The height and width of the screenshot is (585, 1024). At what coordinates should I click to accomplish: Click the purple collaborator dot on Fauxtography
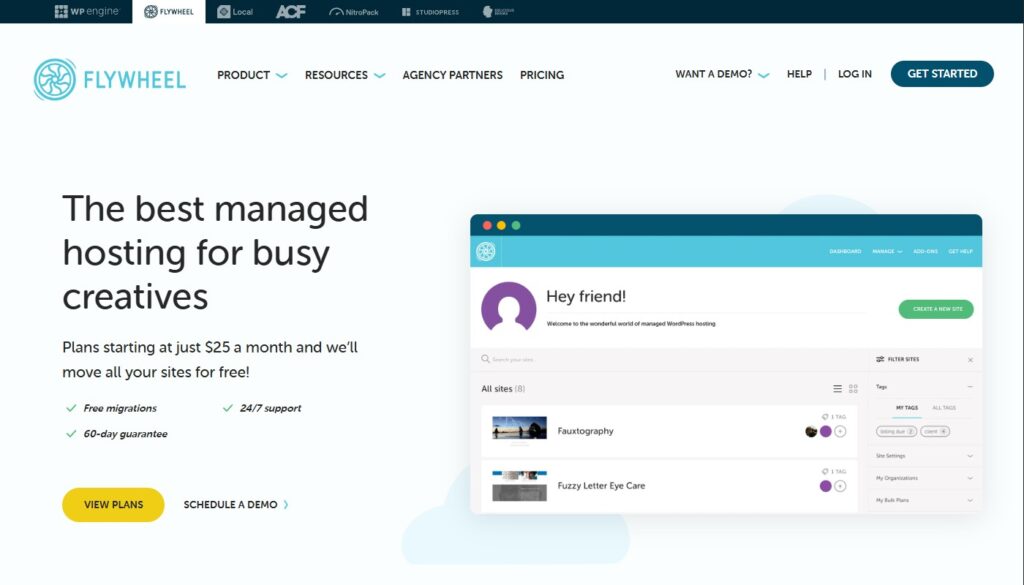click(x=825, y=432)
